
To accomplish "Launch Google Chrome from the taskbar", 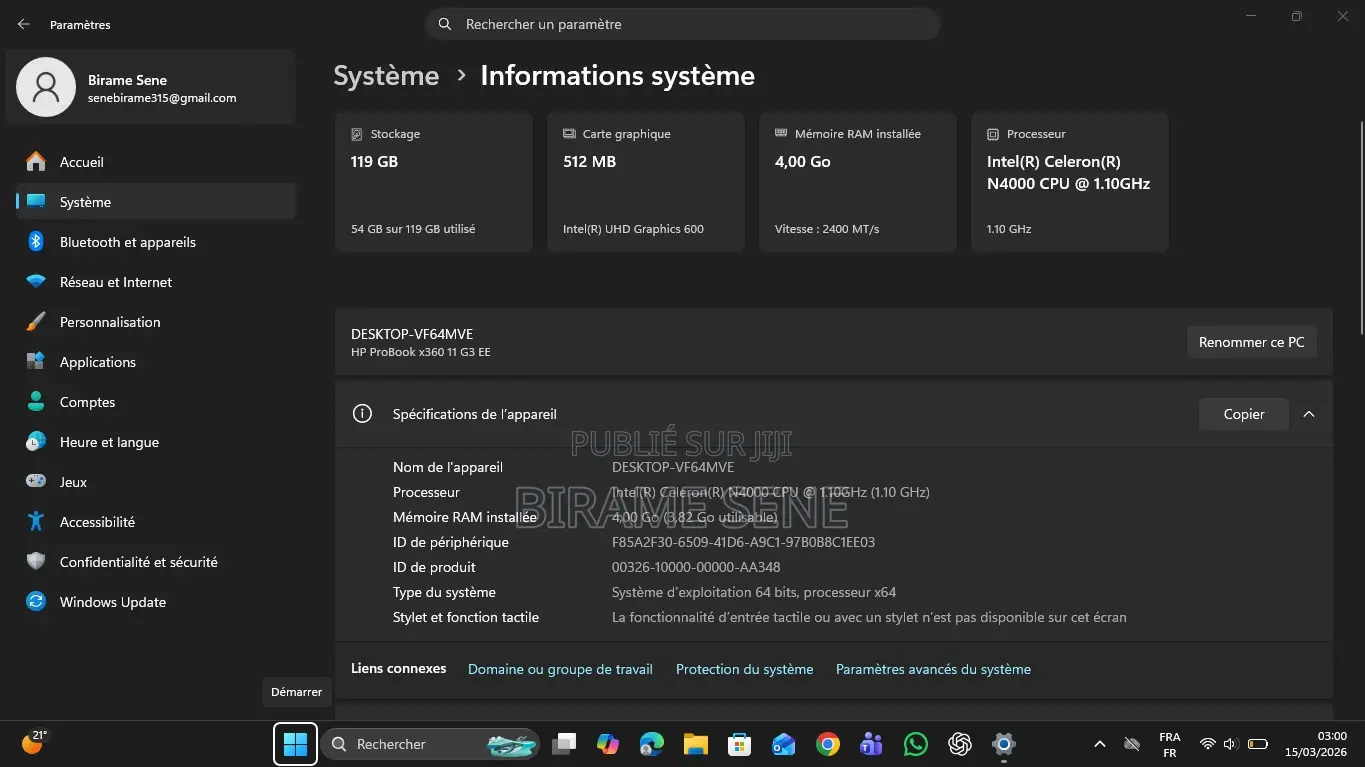I will click(827, 744).
